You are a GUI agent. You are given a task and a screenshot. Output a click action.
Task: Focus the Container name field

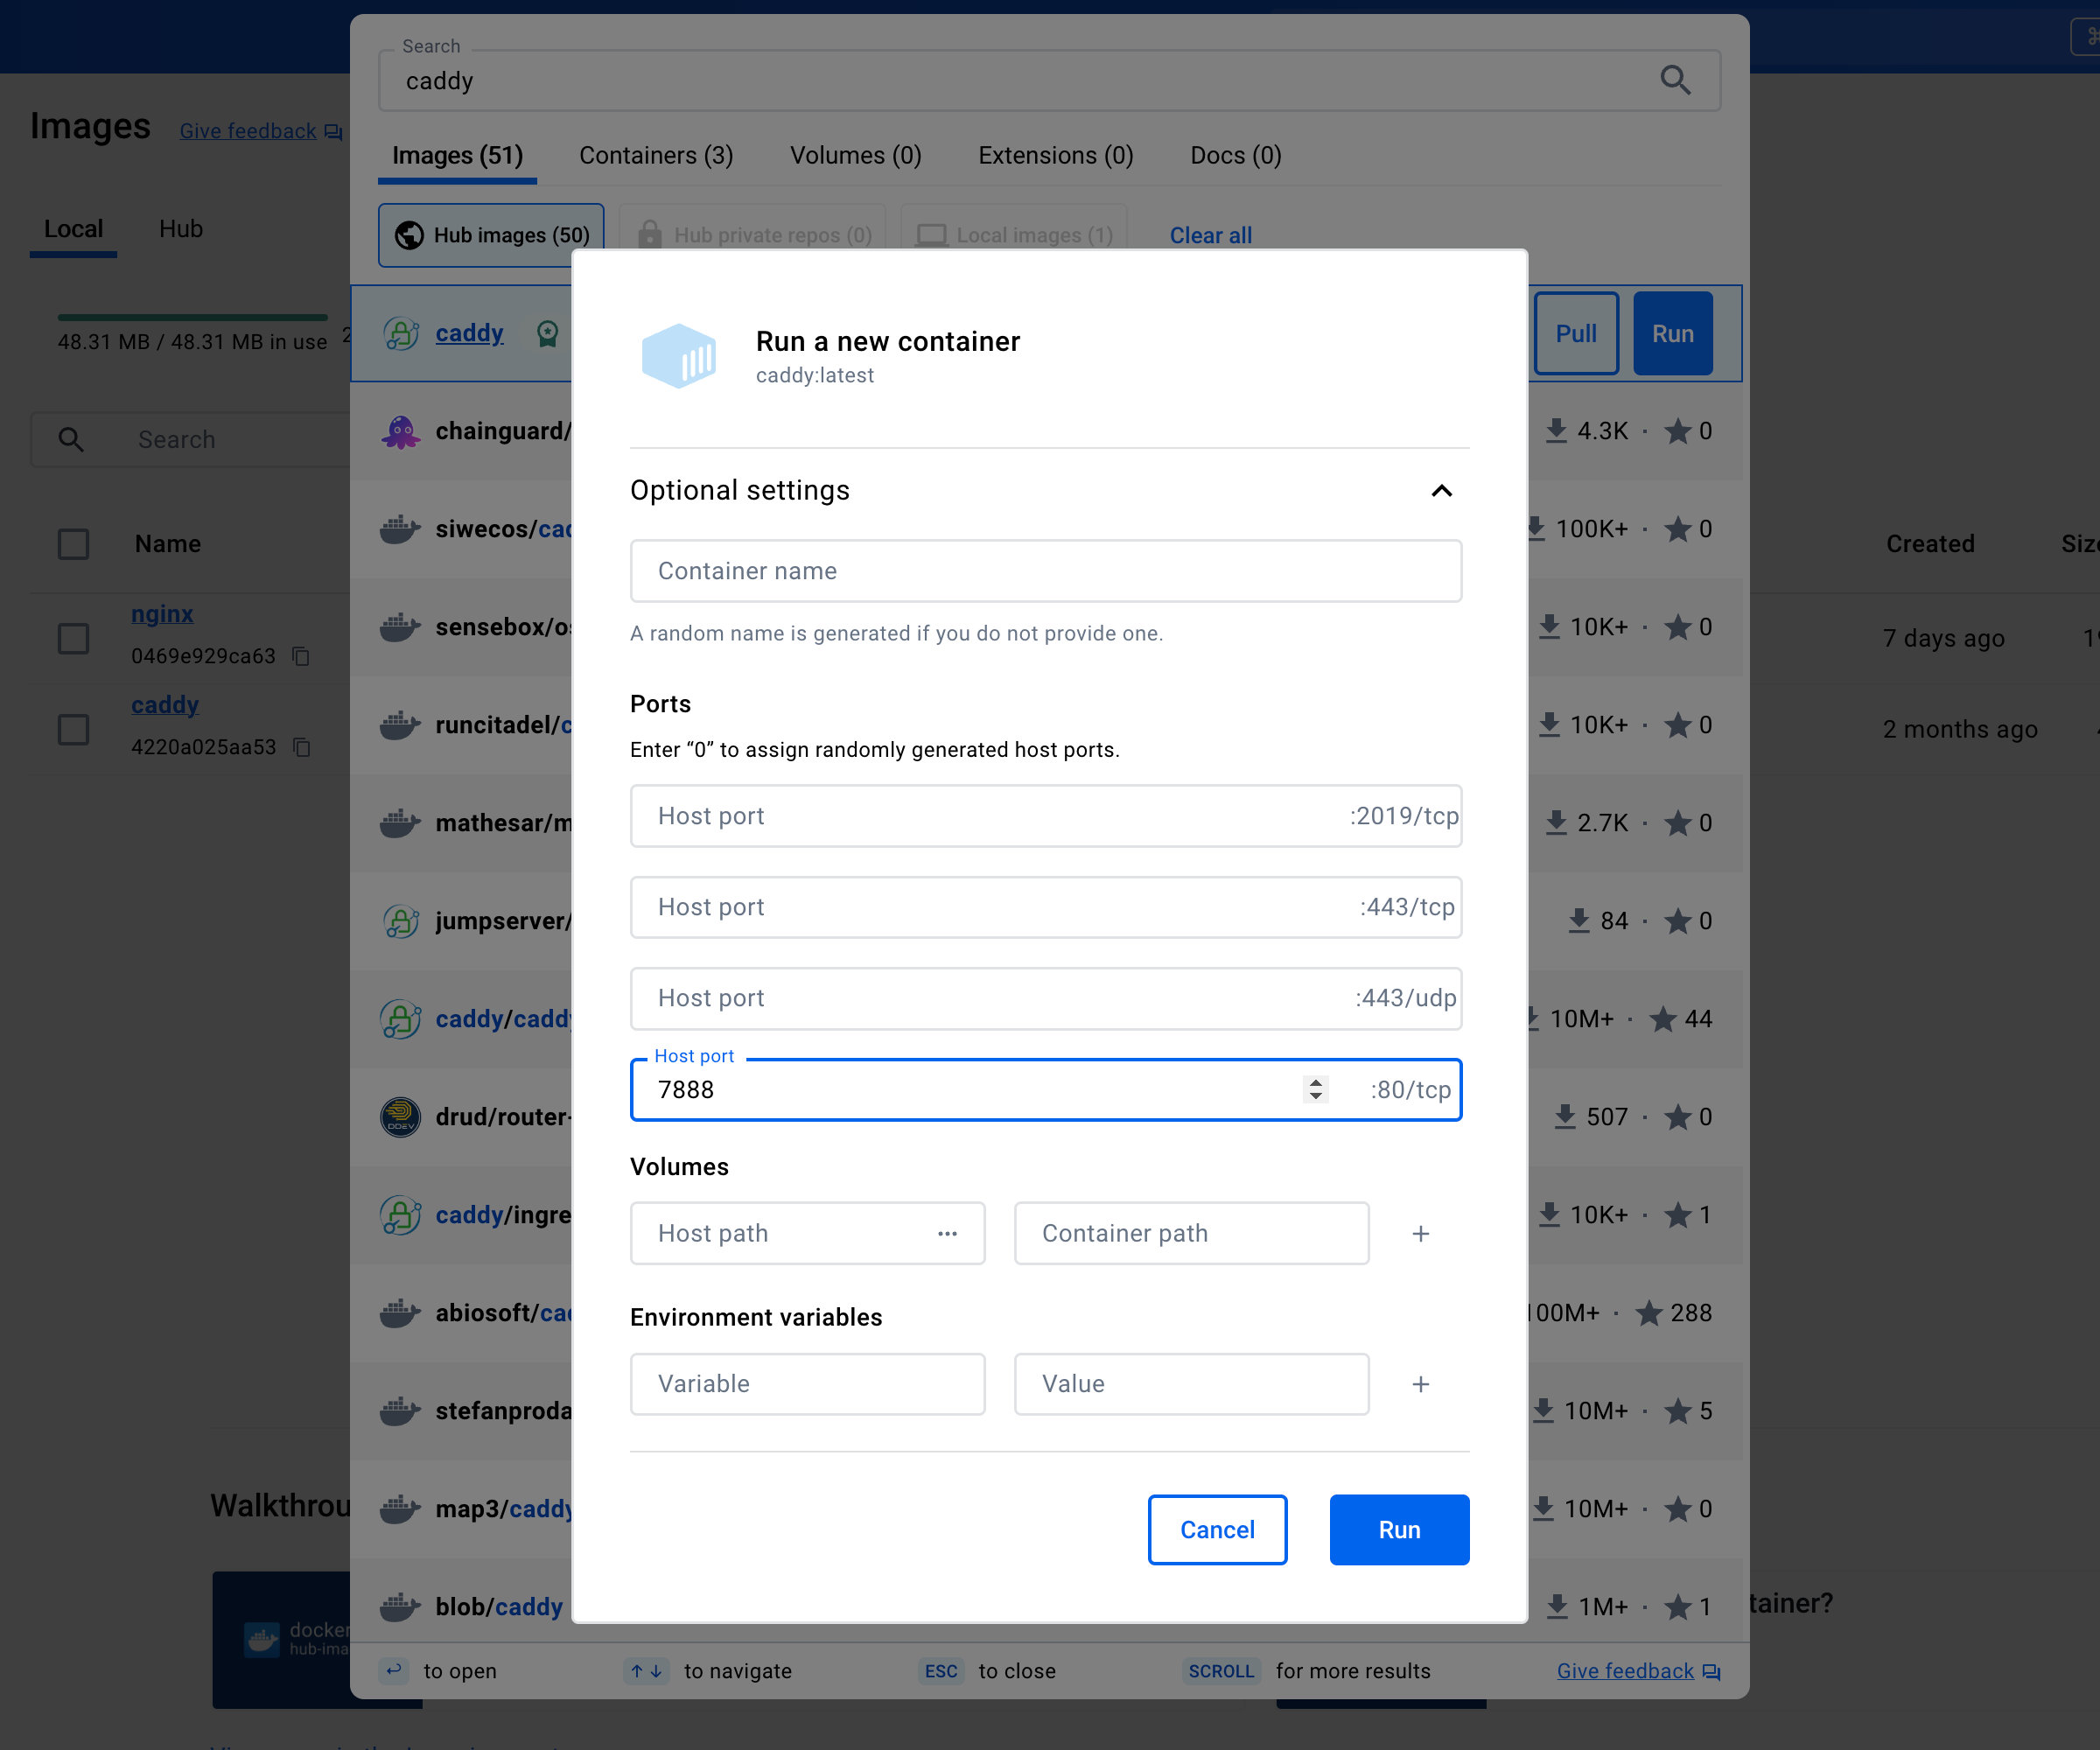click(x=1046, y=571)
